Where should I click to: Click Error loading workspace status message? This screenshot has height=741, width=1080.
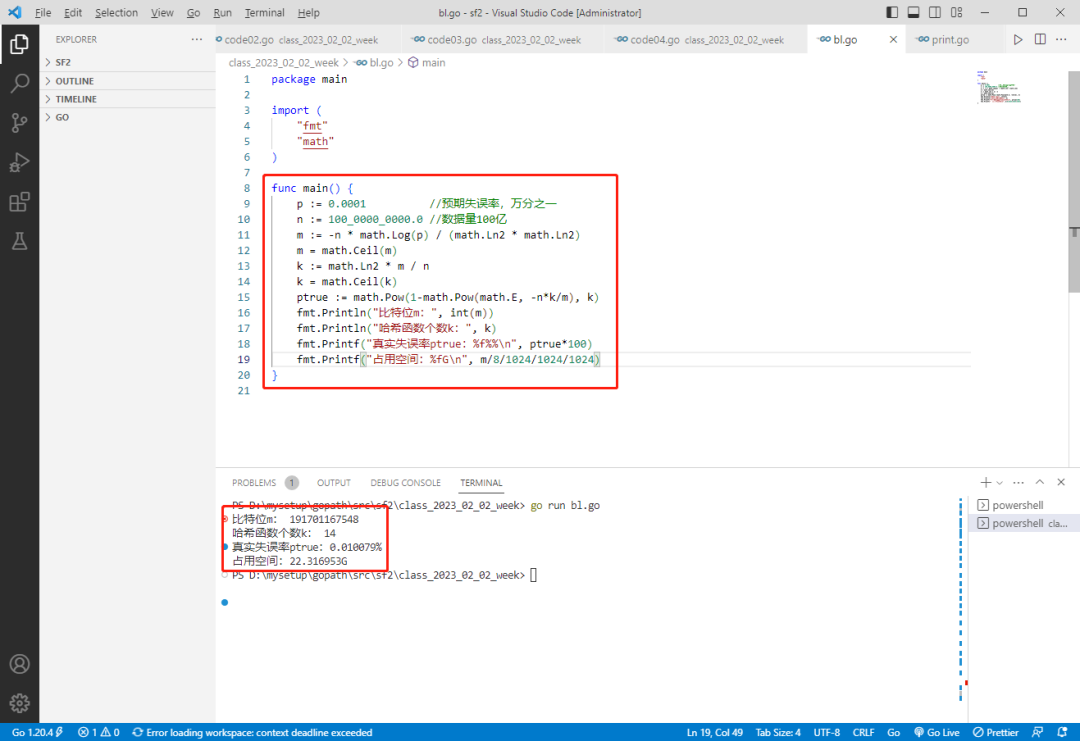pyautogui.click(x=252, y=732)
